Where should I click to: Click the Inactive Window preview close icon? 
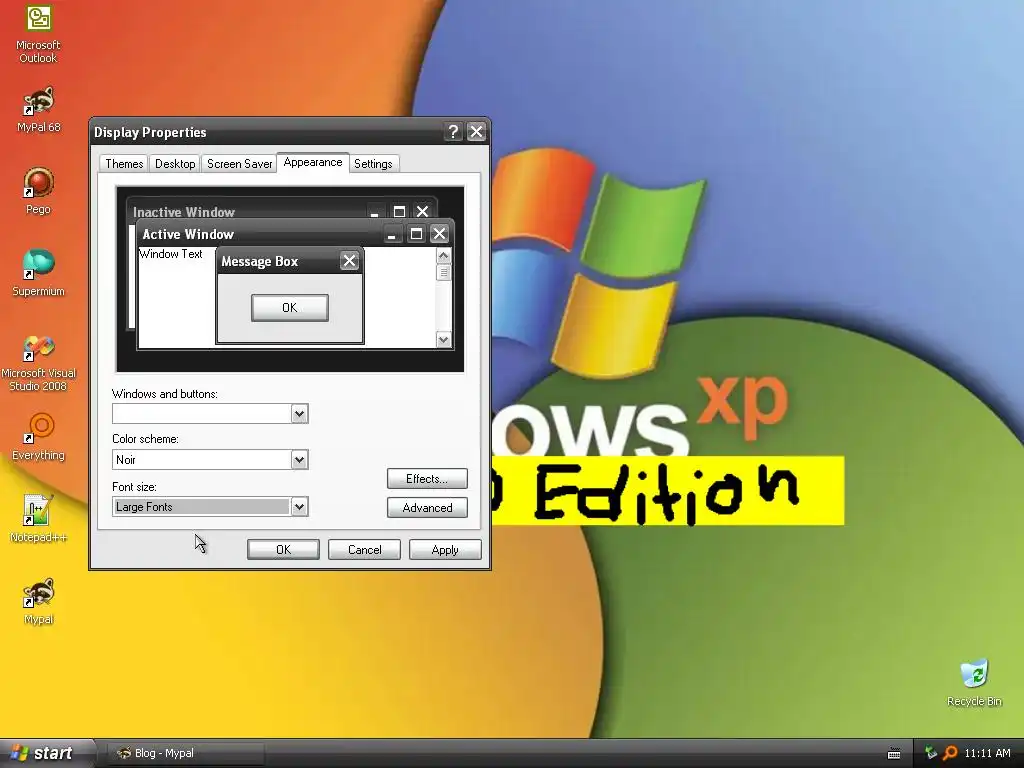[x=423, y=211]
